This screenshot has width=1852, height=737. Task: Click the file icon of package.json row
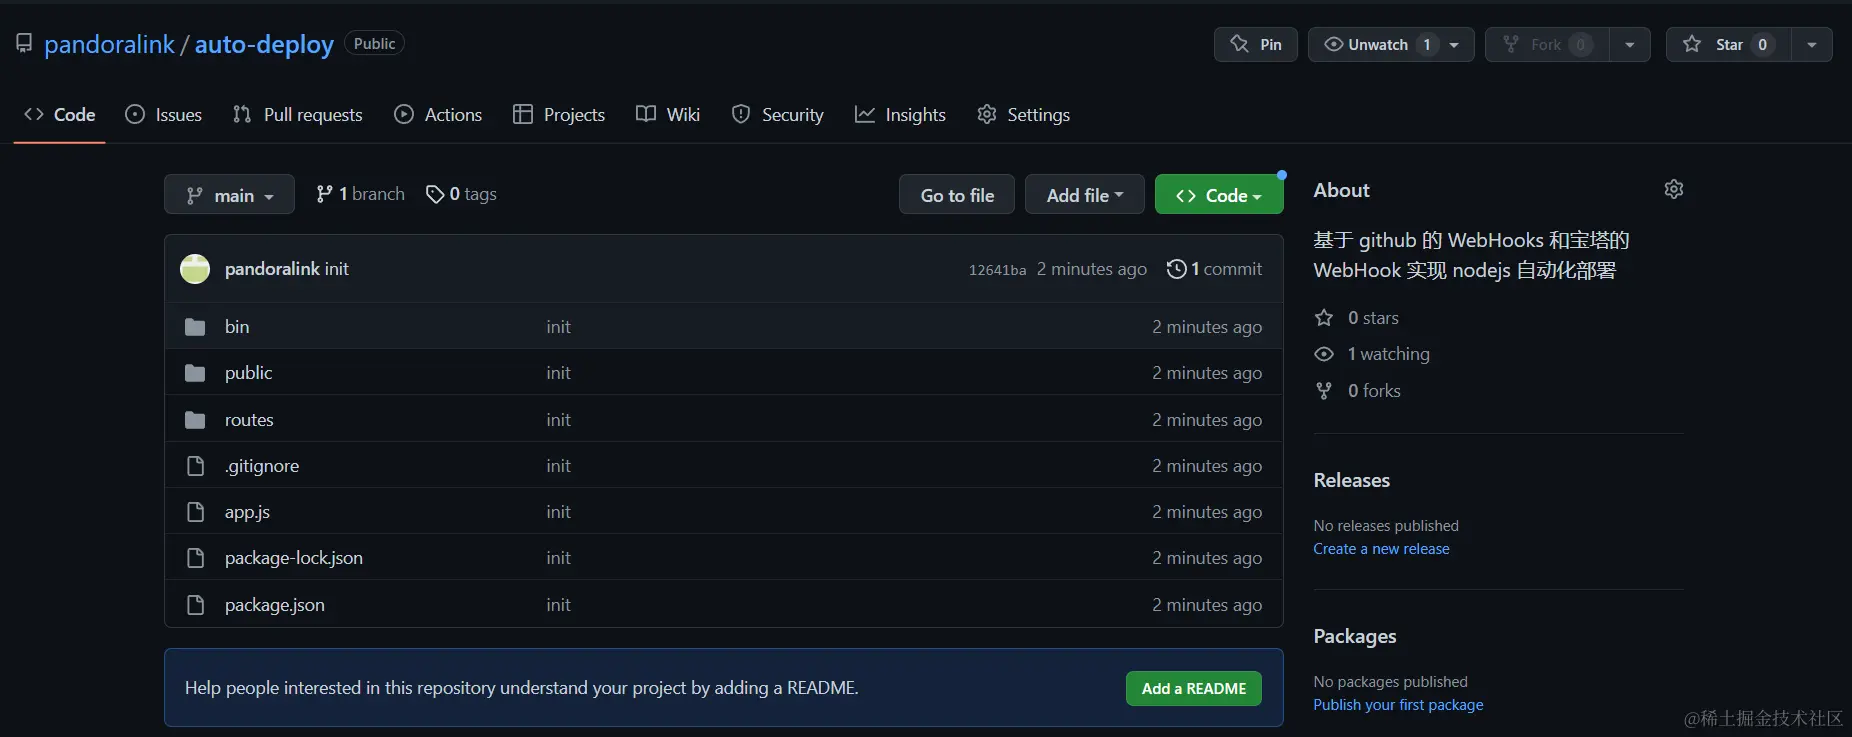click(196, 605)
